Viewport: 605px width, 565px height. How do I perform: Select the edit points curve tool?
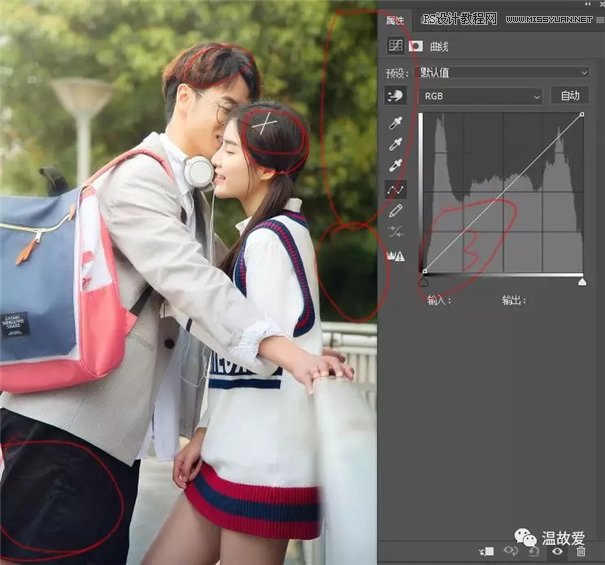(395, 189)
